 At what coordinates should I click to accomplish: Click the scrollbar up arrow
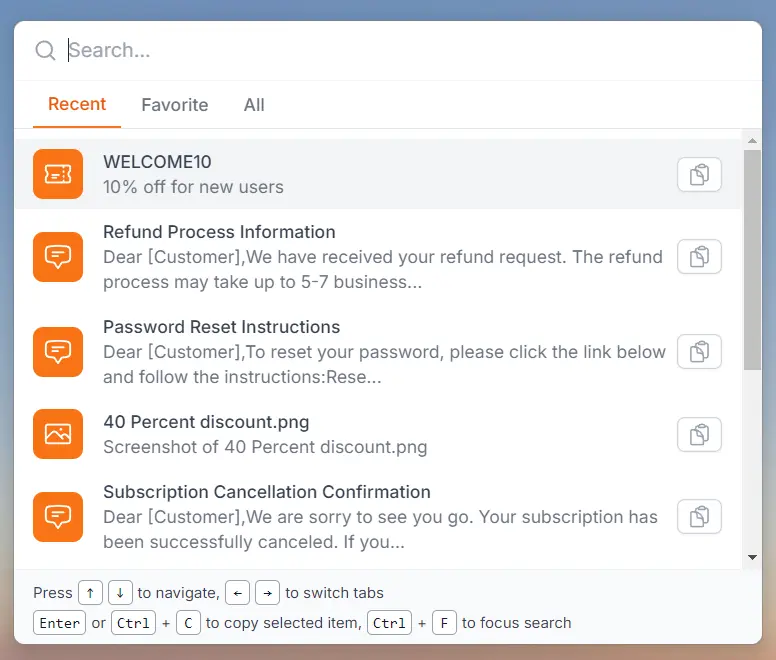[752, 141]
